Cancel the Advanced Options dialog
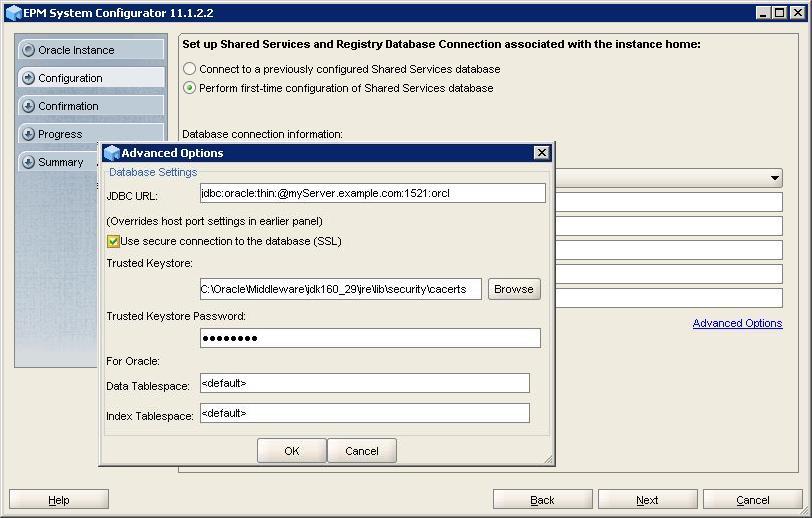Viewport: 812px width, 518px height. coord(361,451)
